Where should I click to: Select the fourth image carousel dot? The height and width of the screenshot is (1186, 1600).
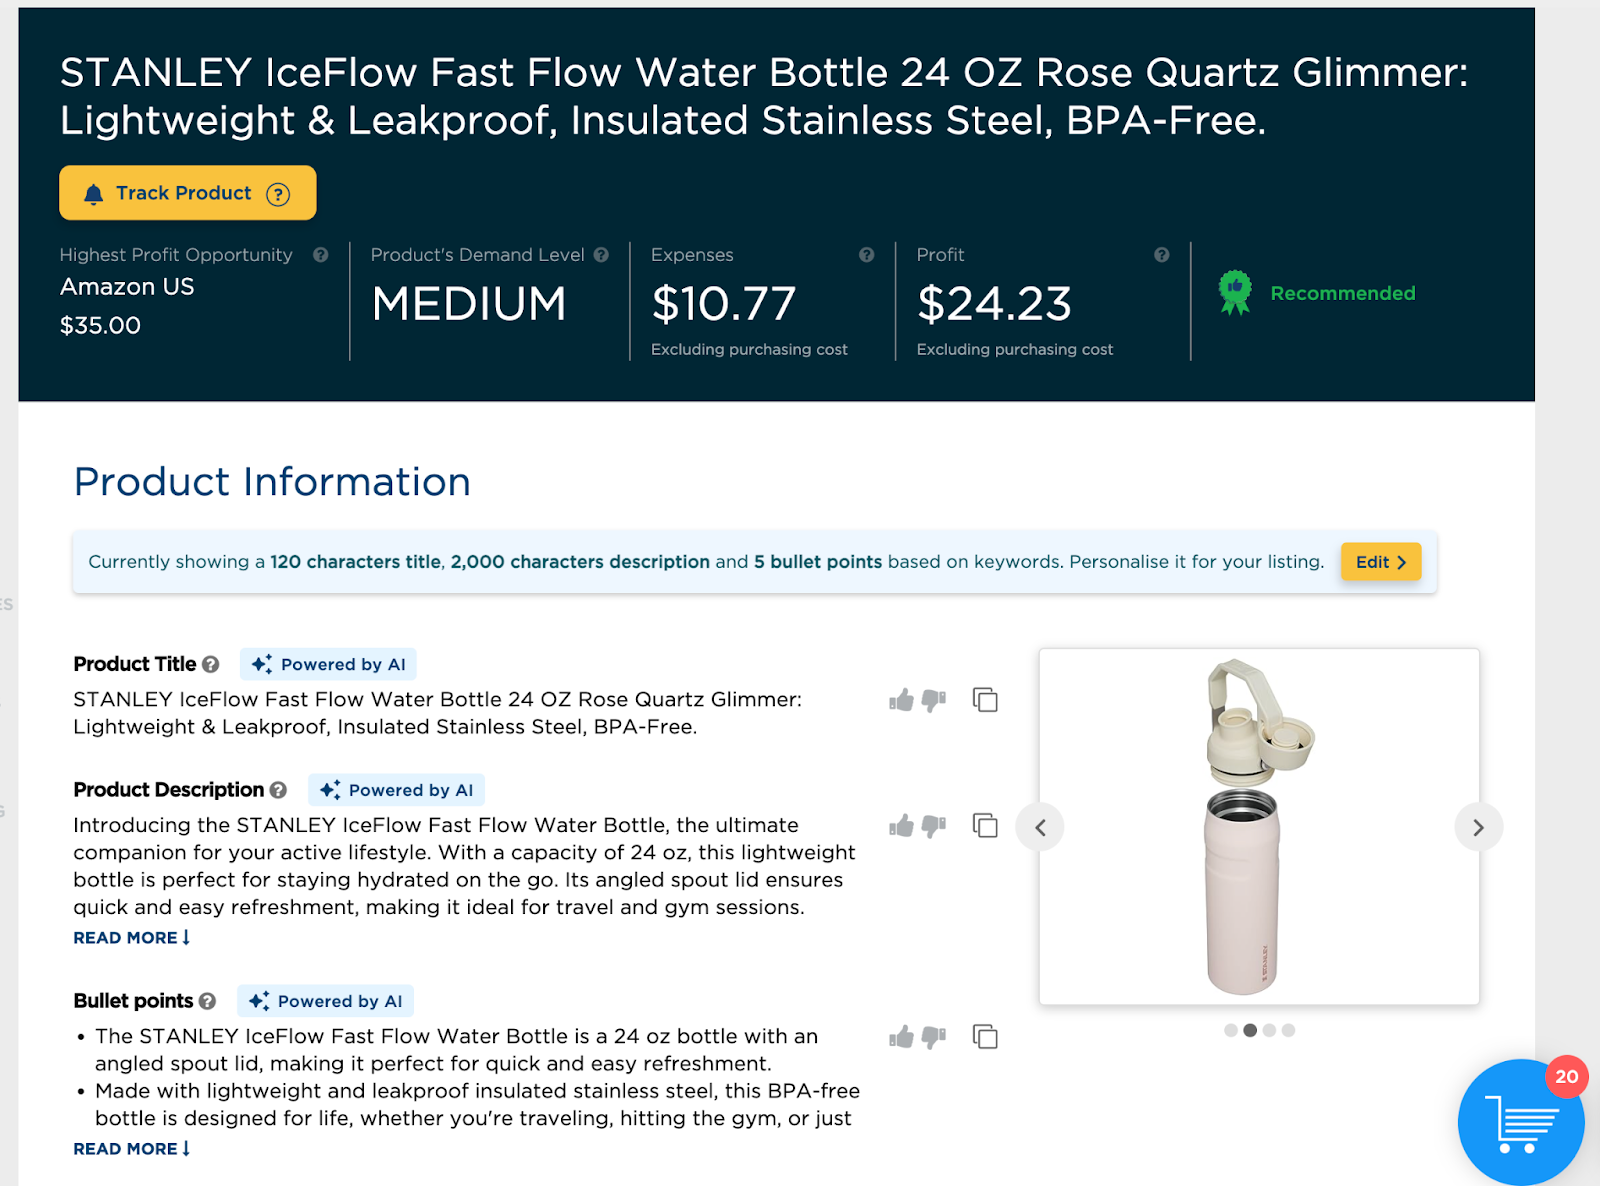click(1288, 1030)
